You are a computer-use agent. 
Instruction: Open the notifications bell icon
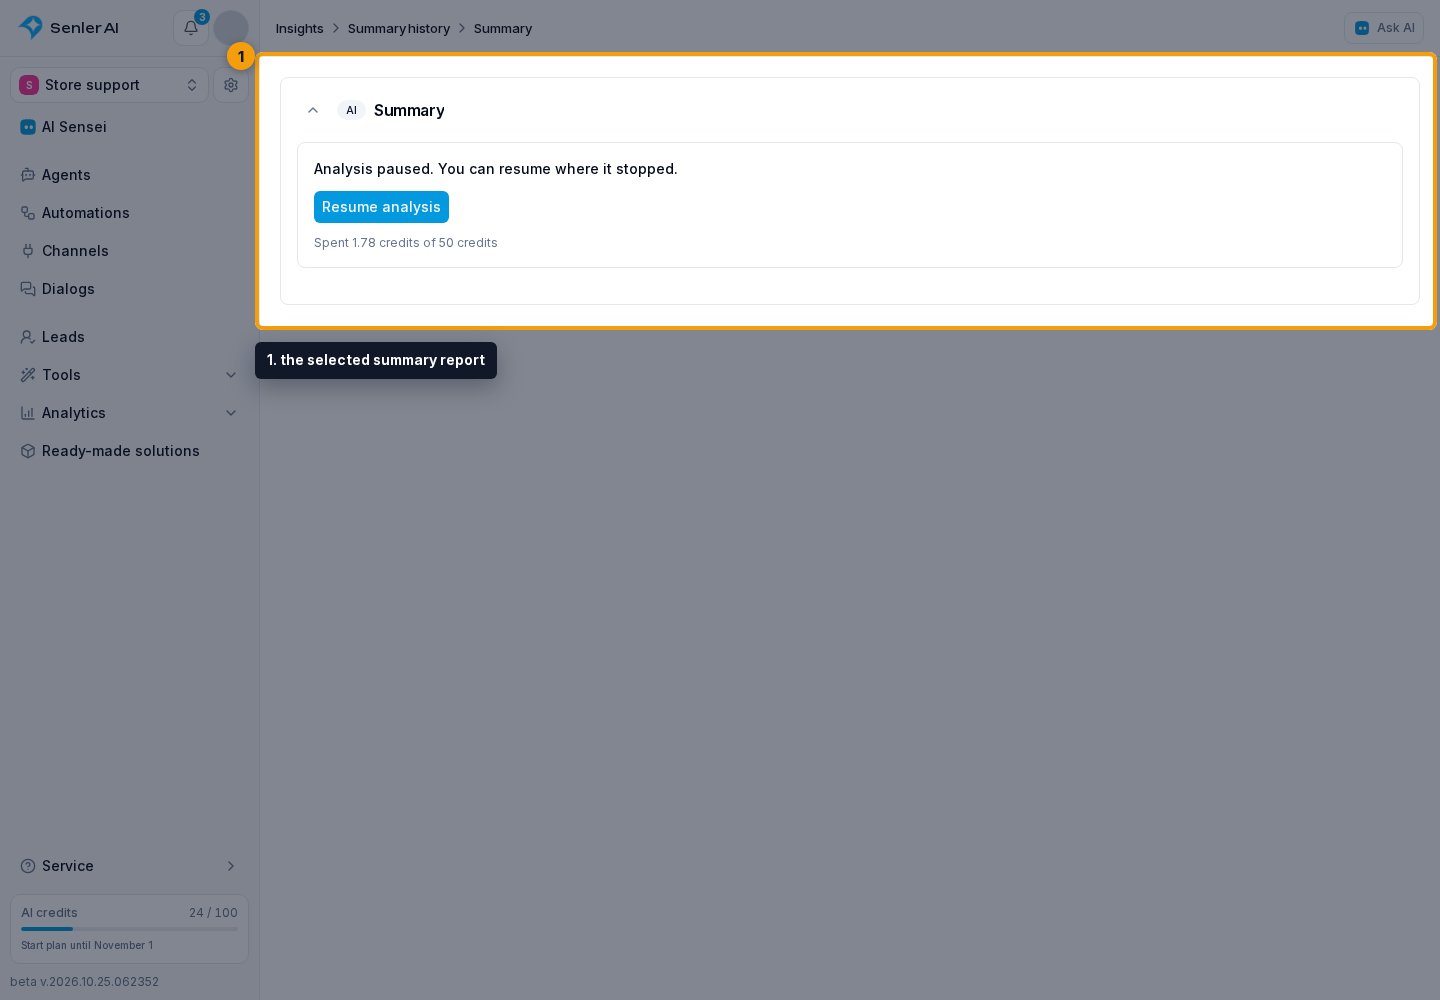(191, 28)
